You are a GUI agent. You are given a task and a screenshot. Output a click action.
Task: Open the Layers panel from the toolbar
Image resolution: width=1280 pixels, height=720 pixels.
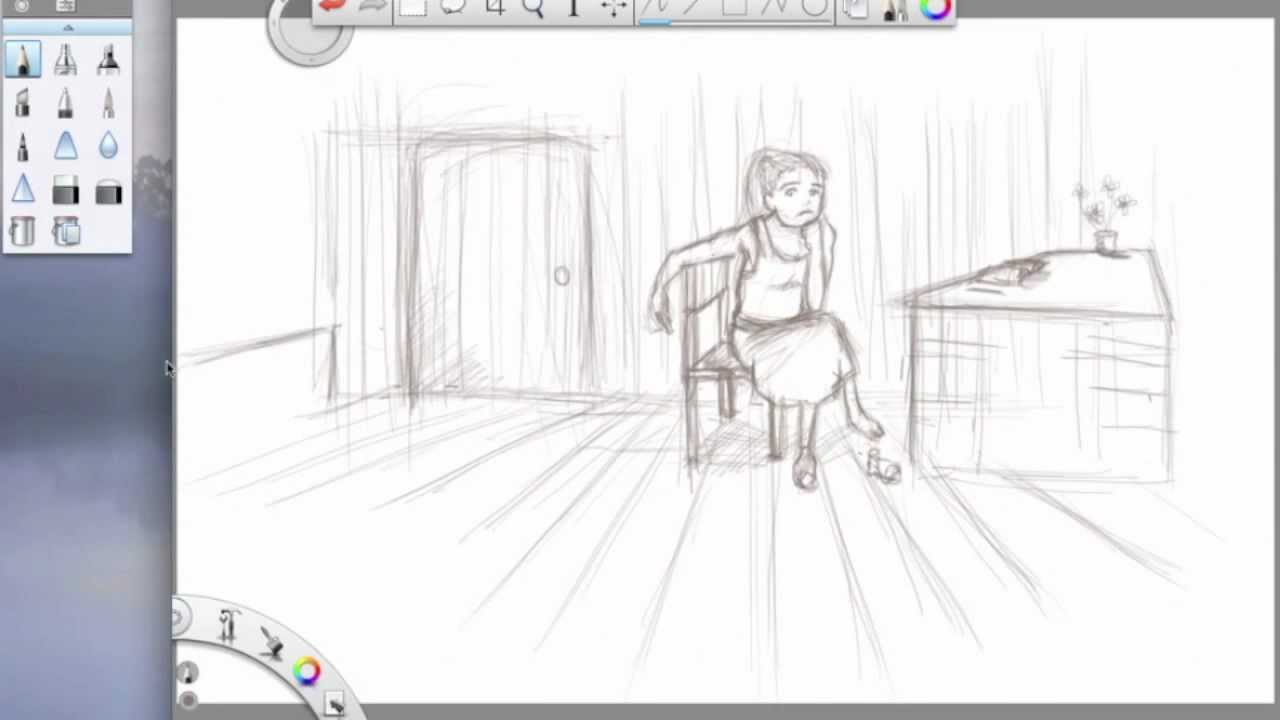point(856,9)
